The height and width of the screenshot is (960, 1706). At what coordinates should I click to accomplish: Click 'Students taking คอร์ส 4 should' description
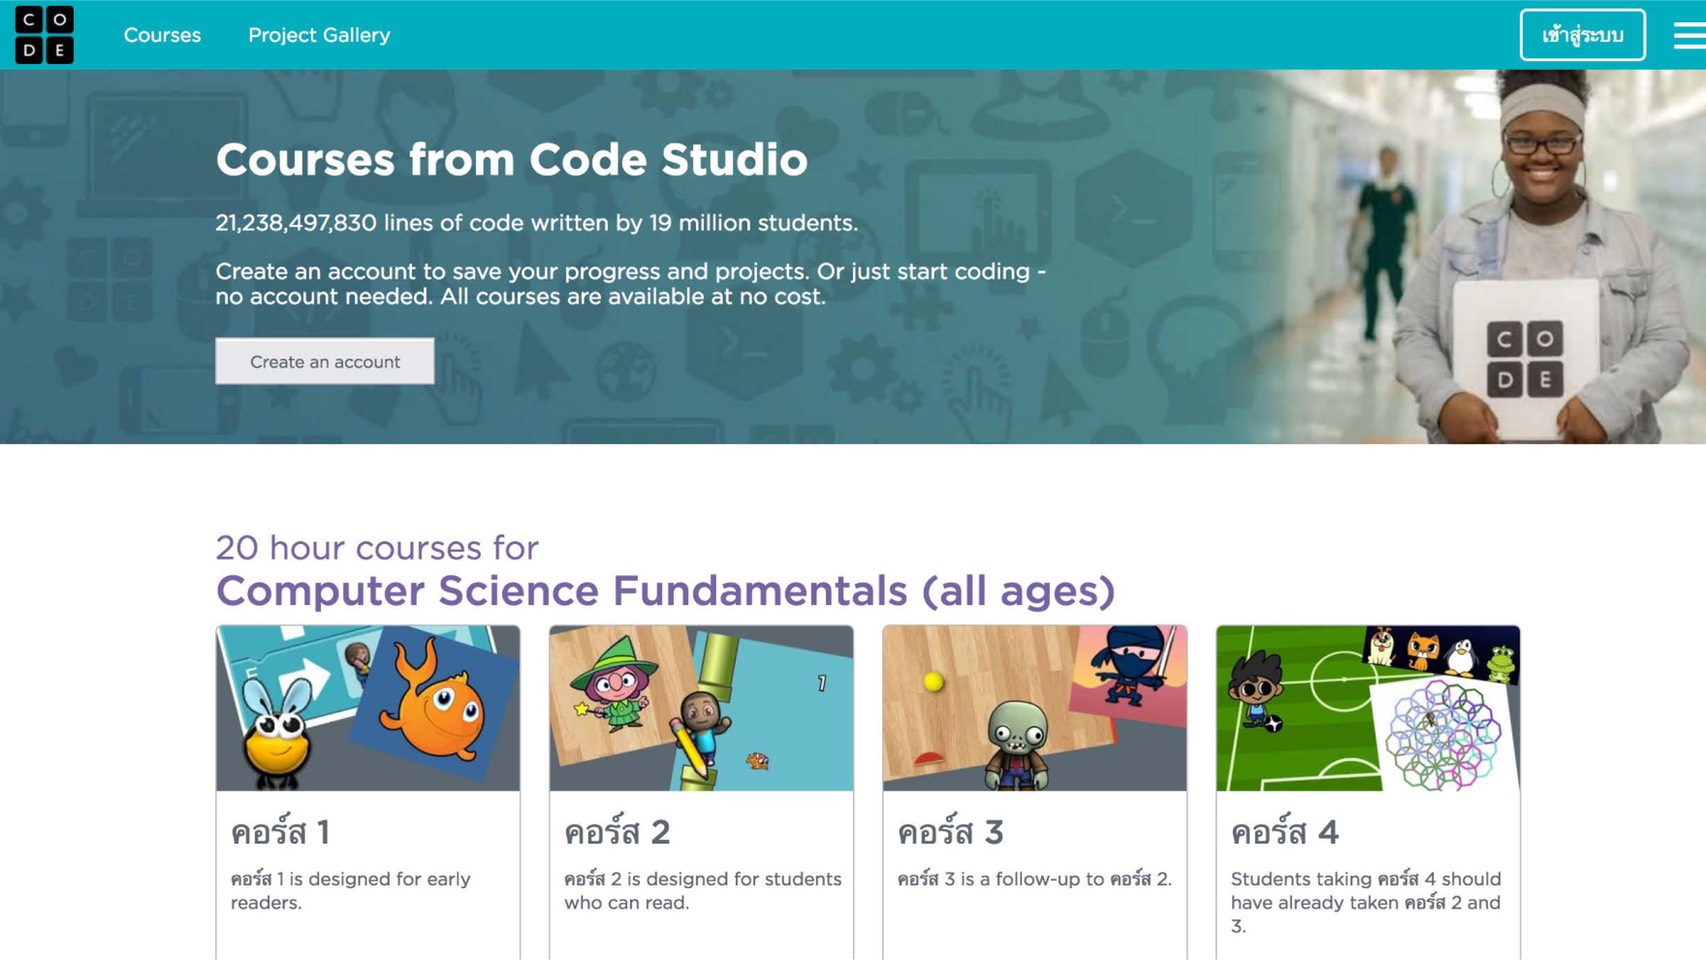coord(1366,902)
